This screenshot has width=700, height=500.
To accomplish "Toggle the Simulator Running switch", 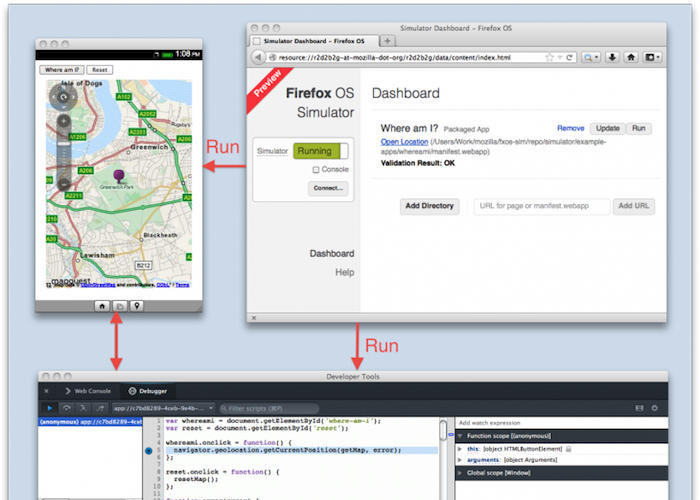I will [x=322, y=151].
